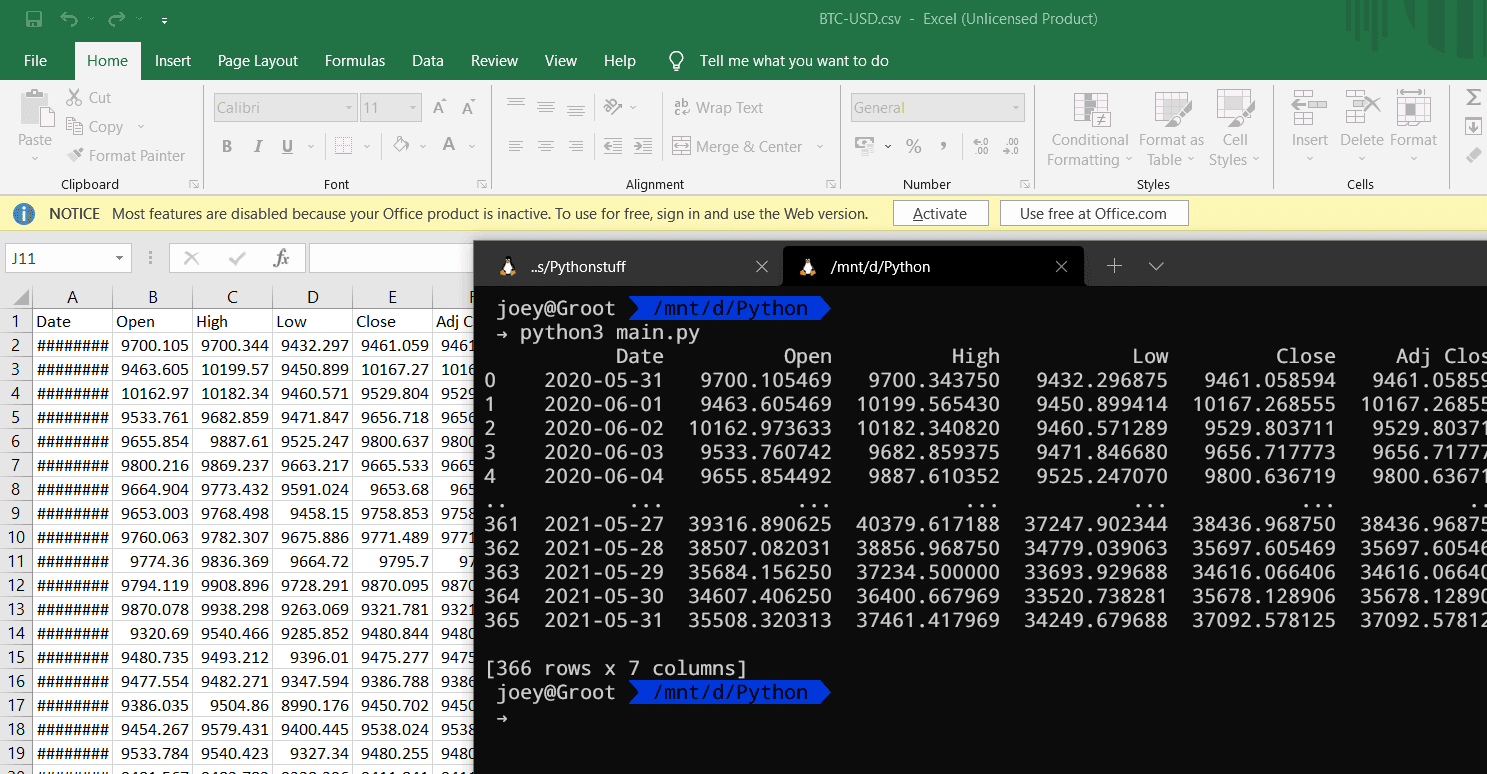The height and width of the screenshot is (774, 1487).
Task: Toggle Wrap Text option
Action: click(x=718, y=107)
